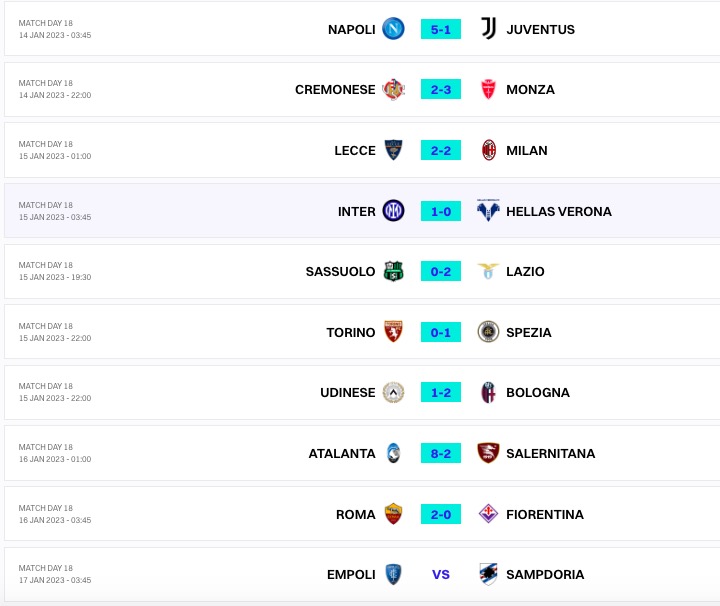The image size is (720, 606).
Task: Select the Cremonese club crest
Action: point(394,89)
